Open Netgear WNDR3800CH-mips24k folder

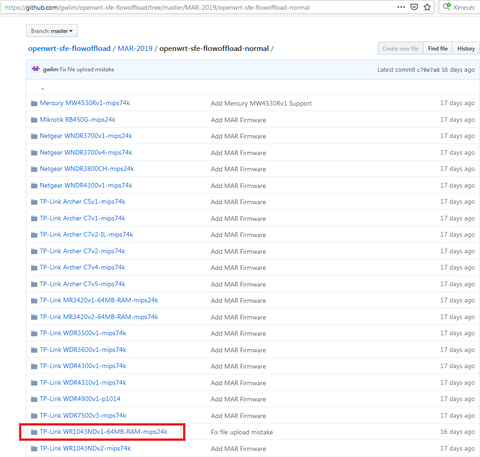pos(87,169)
